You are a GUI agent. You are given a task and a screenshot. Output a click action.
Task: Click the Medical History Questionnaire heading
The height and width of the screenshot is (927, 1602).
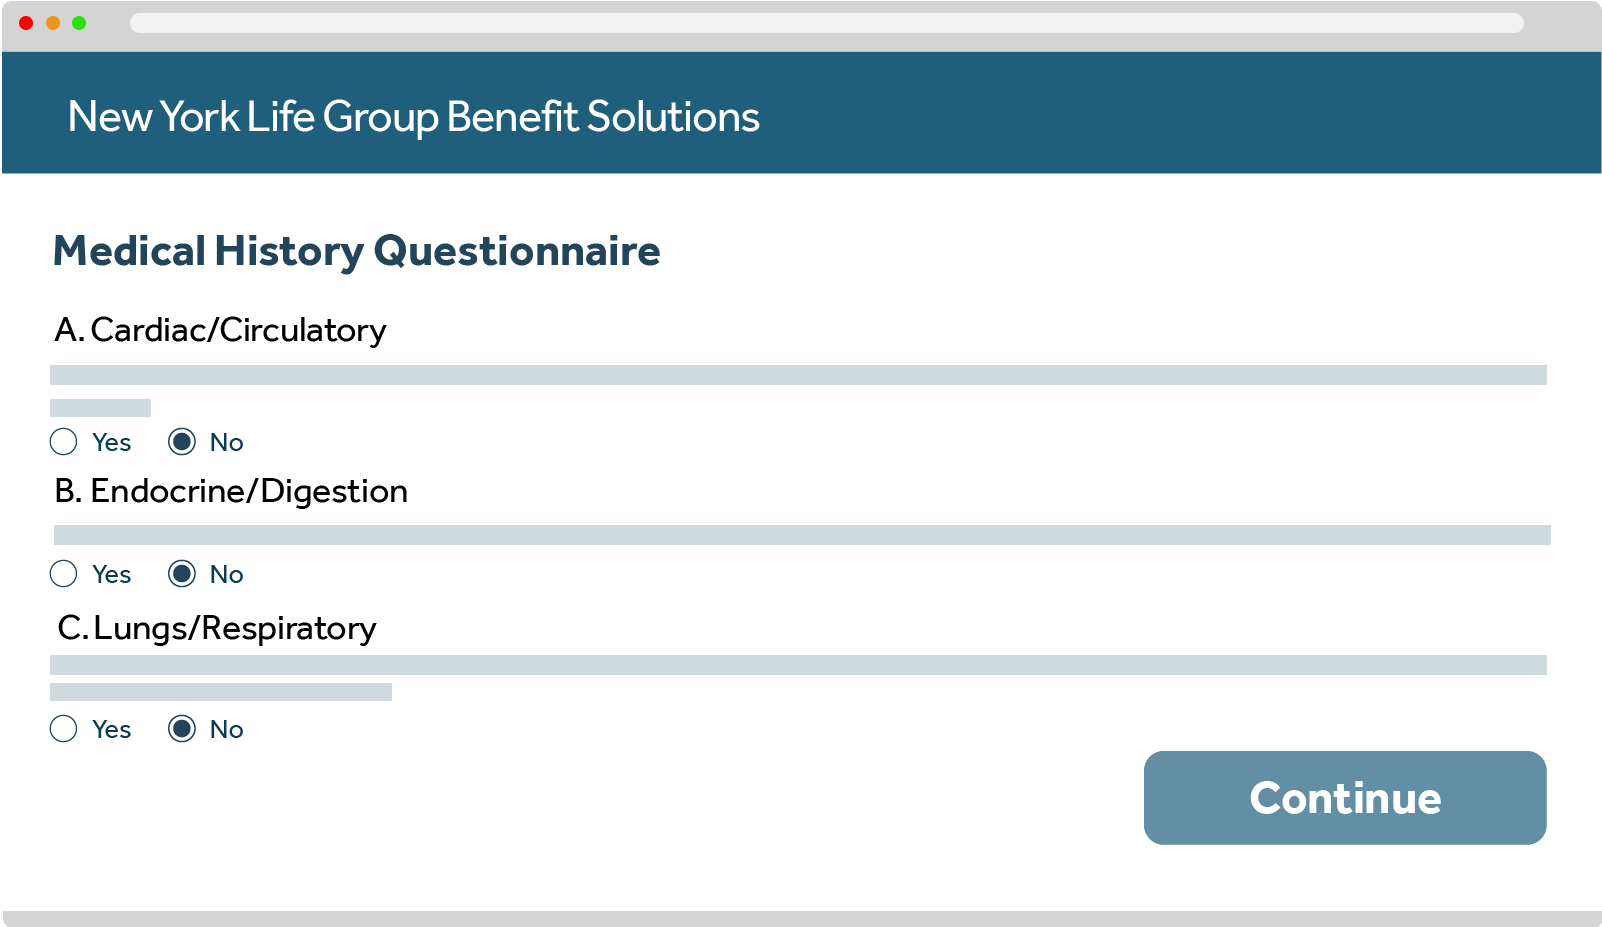tap(356, 251)
